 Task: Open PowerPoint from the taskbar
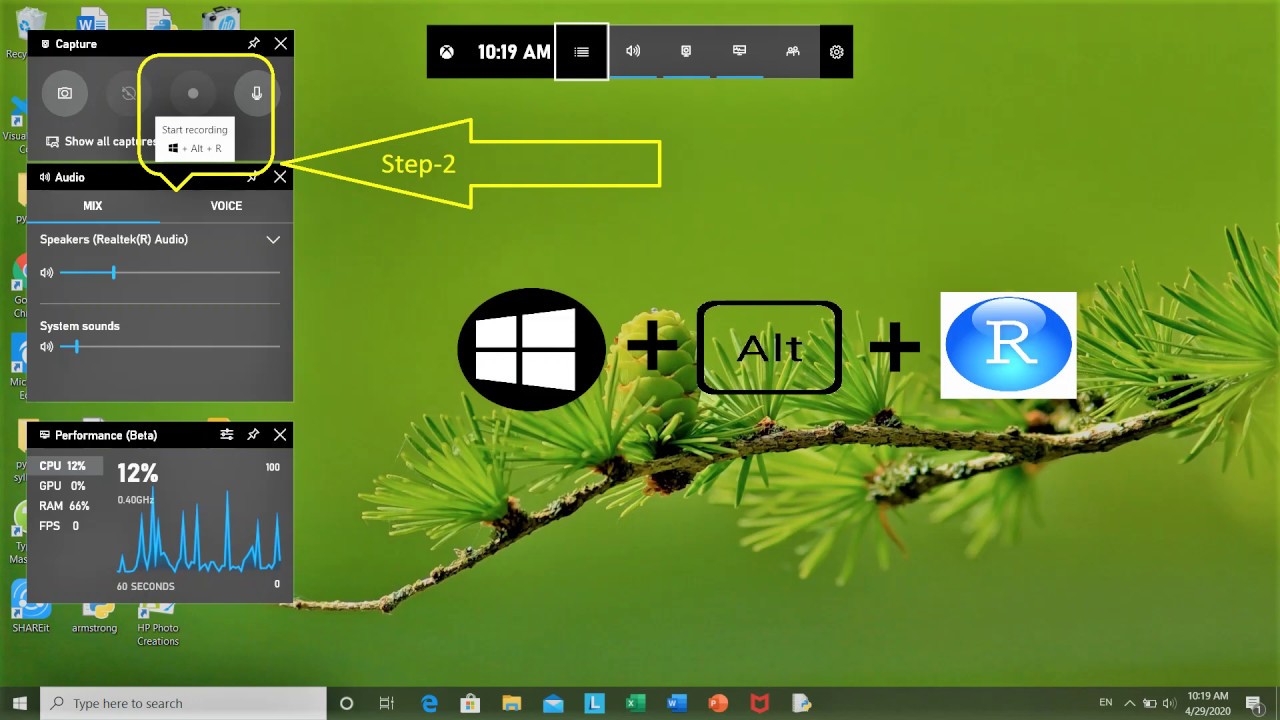pyautogui.click(x=717, y=703)
